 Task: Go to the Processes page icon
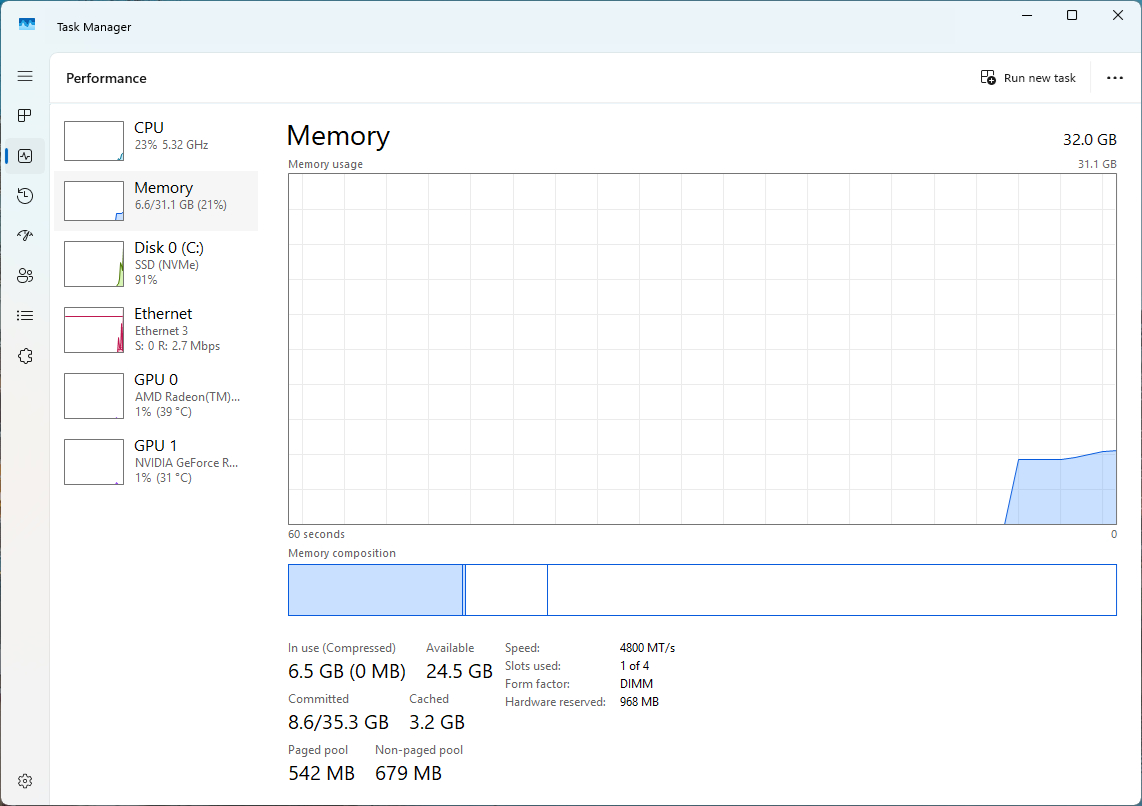[x=25, y=116]
